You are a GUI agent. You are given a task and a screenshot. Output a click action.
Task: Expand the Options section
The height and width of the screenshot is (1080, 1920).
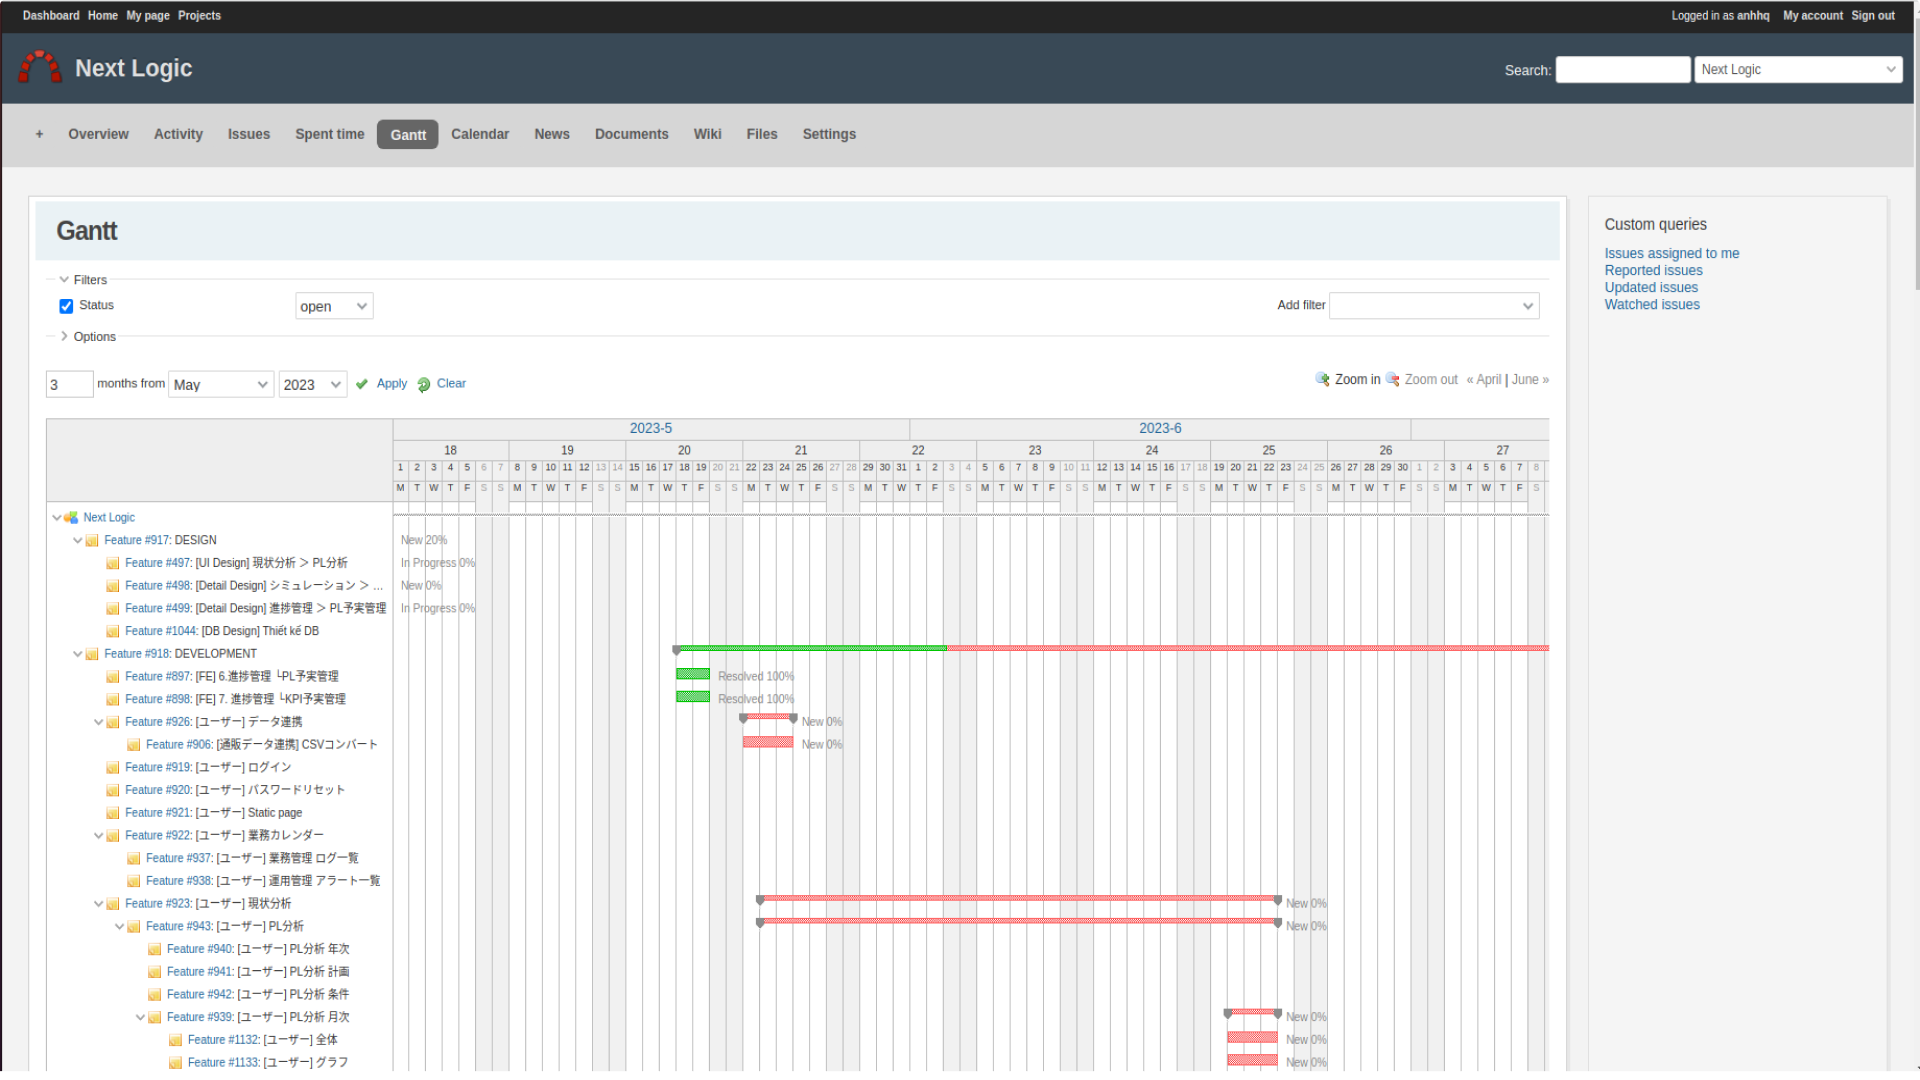64,337
